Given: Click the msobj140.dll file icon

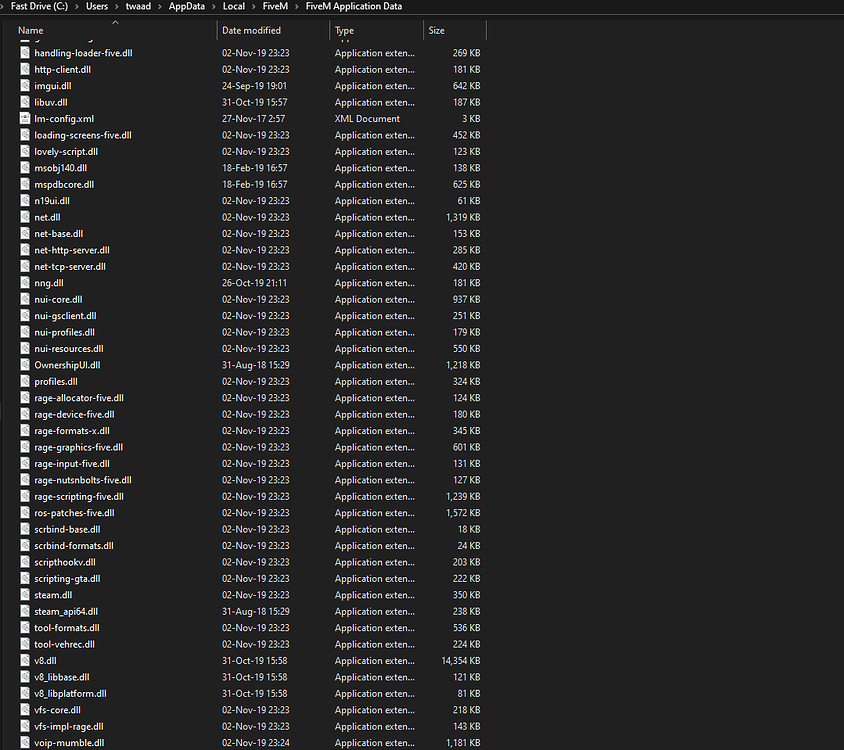Looking at the screenshot, I should (x=24, y=167).
